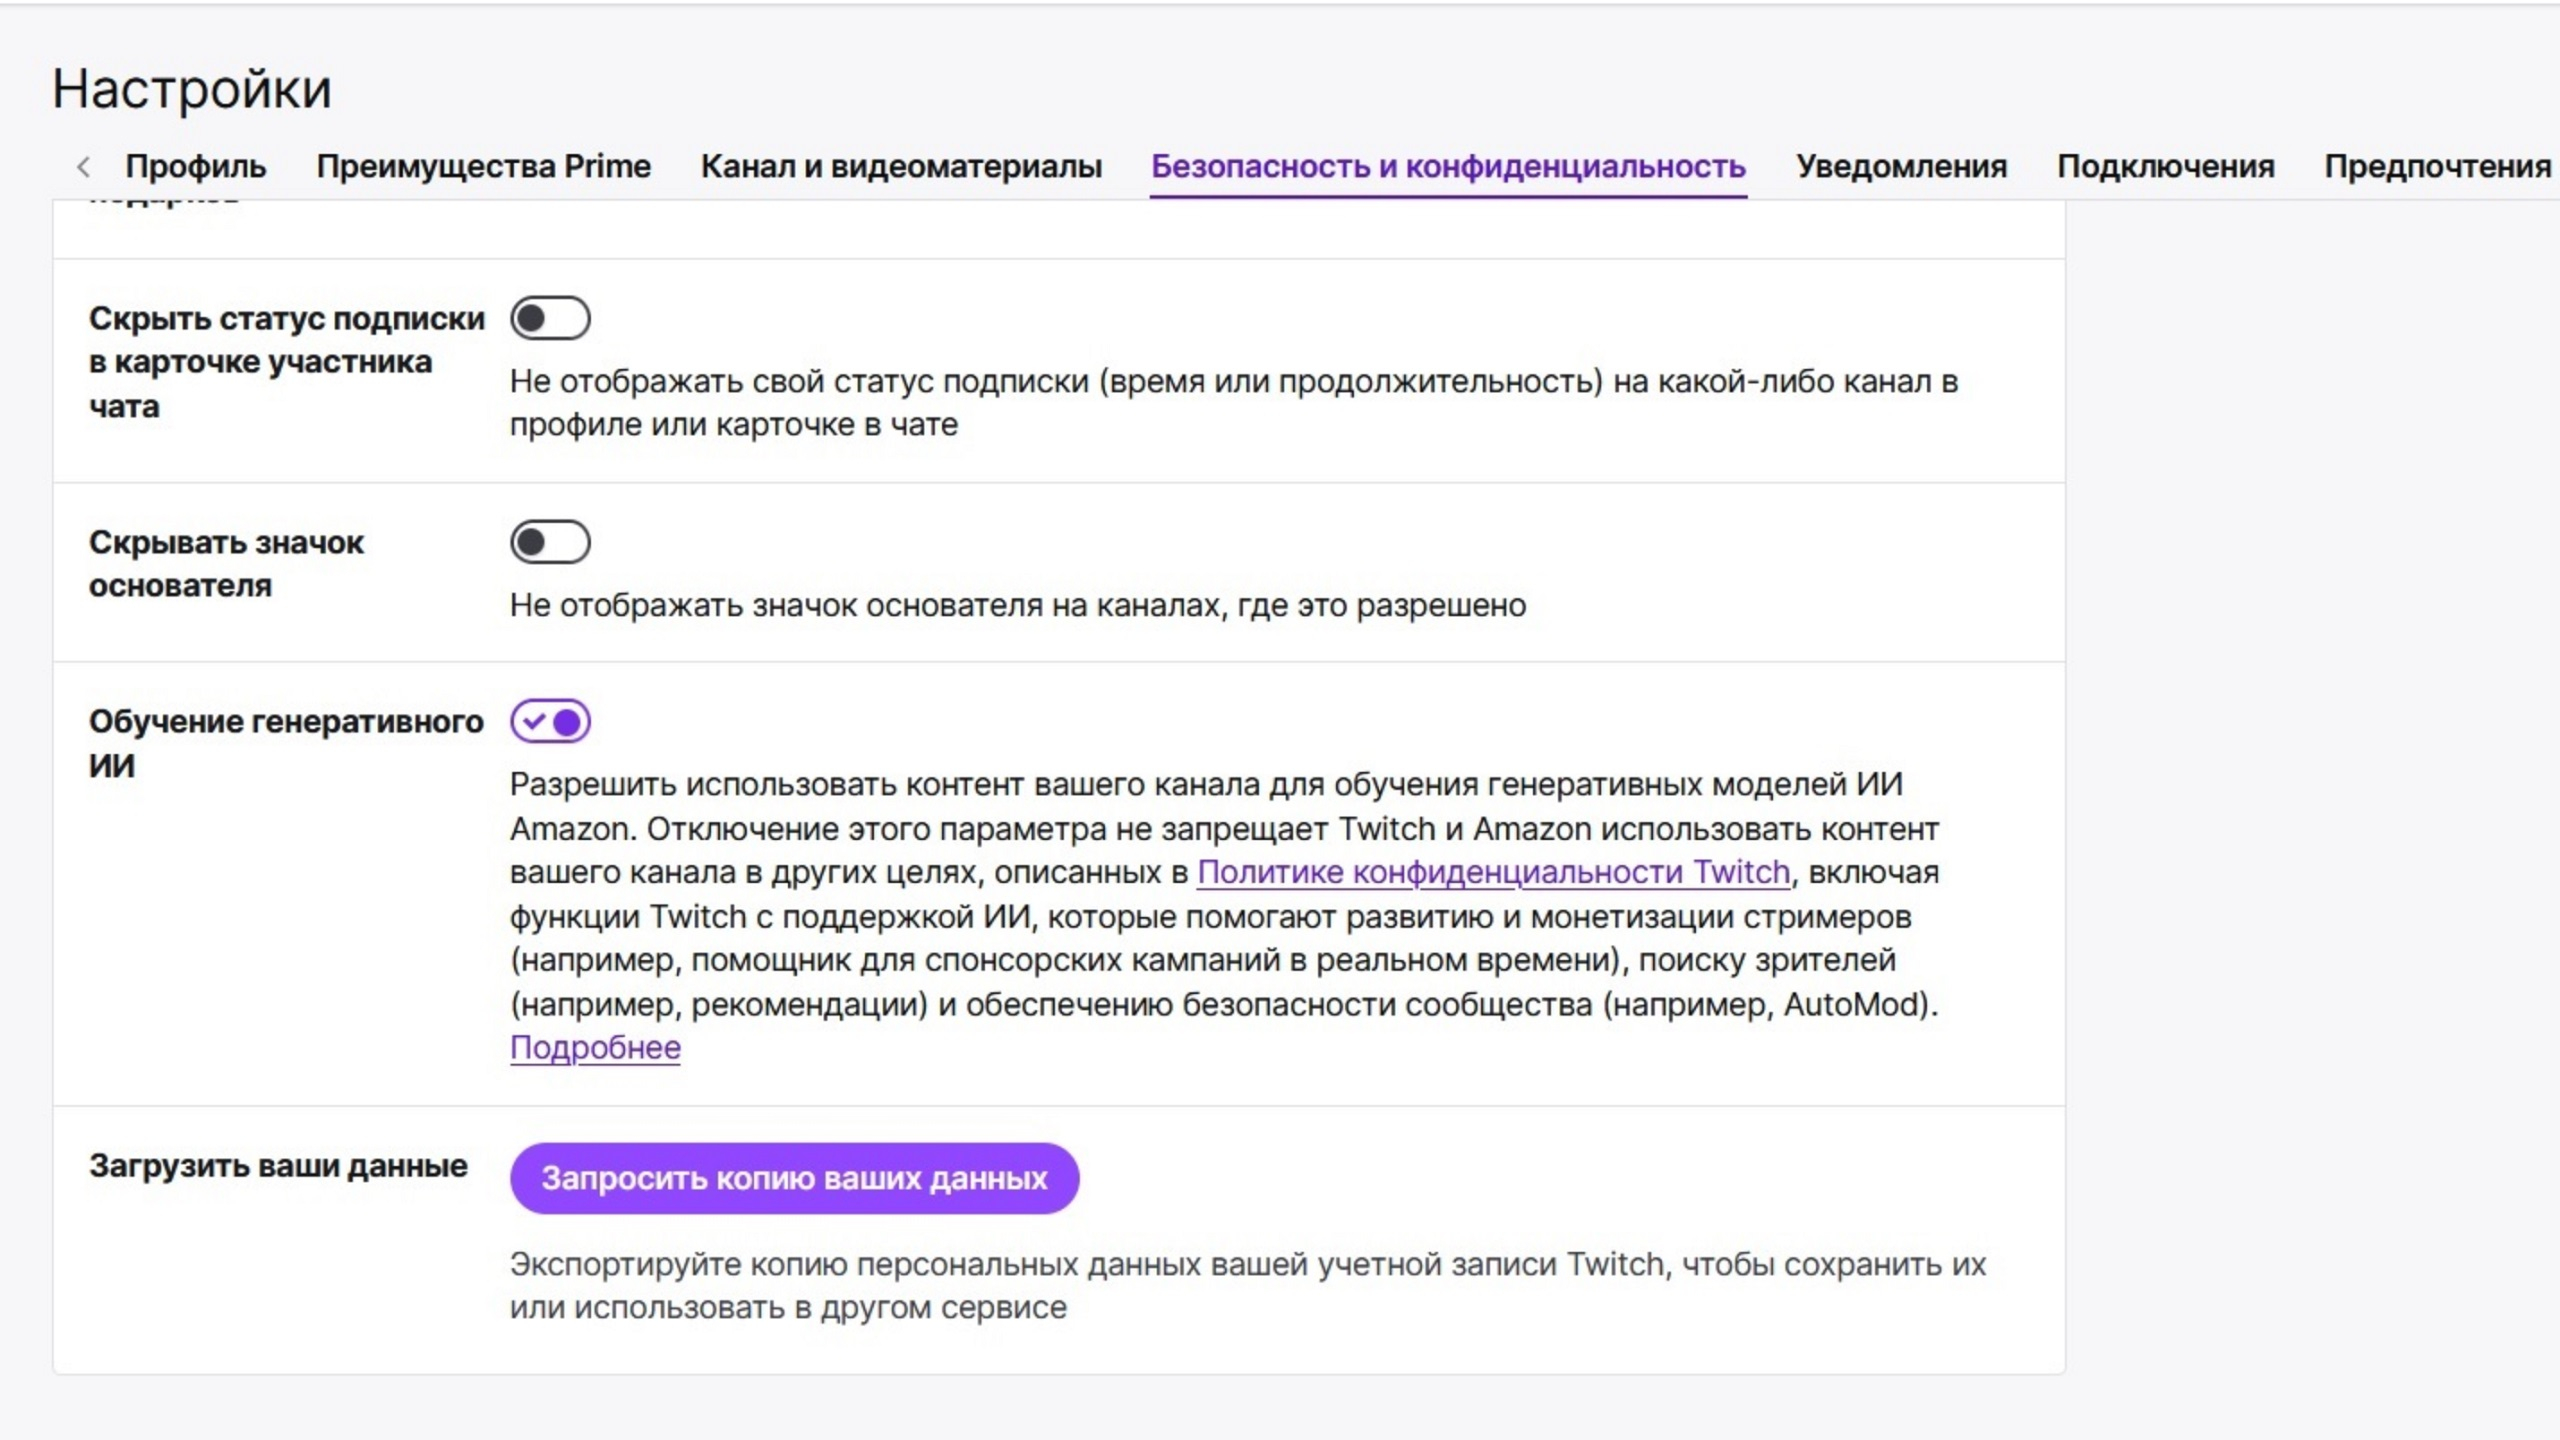The width and height of the screenshot is (2560, 1440).
Task: Follow the Подробнее link
Action: (595, 1048)
